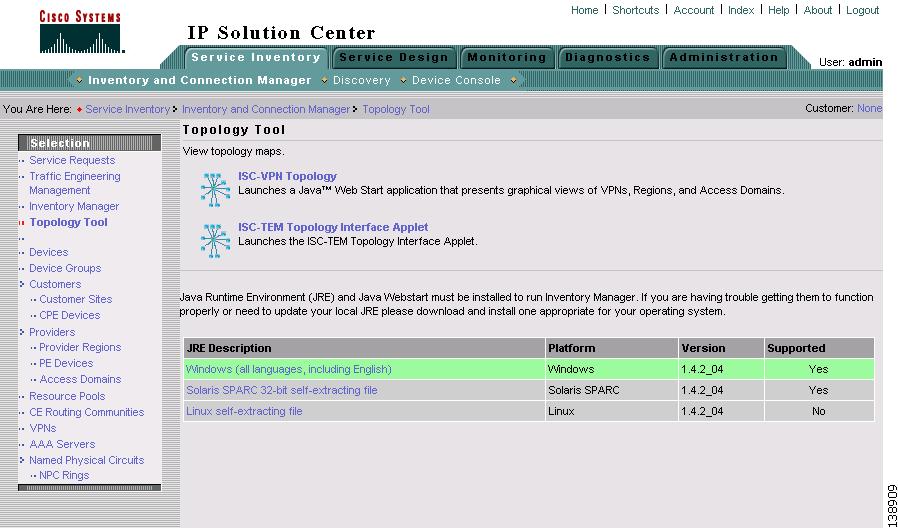This screenshot has width=898, height=528.
Task: Open AAA Servers in the sidebar
Action: 62,444
